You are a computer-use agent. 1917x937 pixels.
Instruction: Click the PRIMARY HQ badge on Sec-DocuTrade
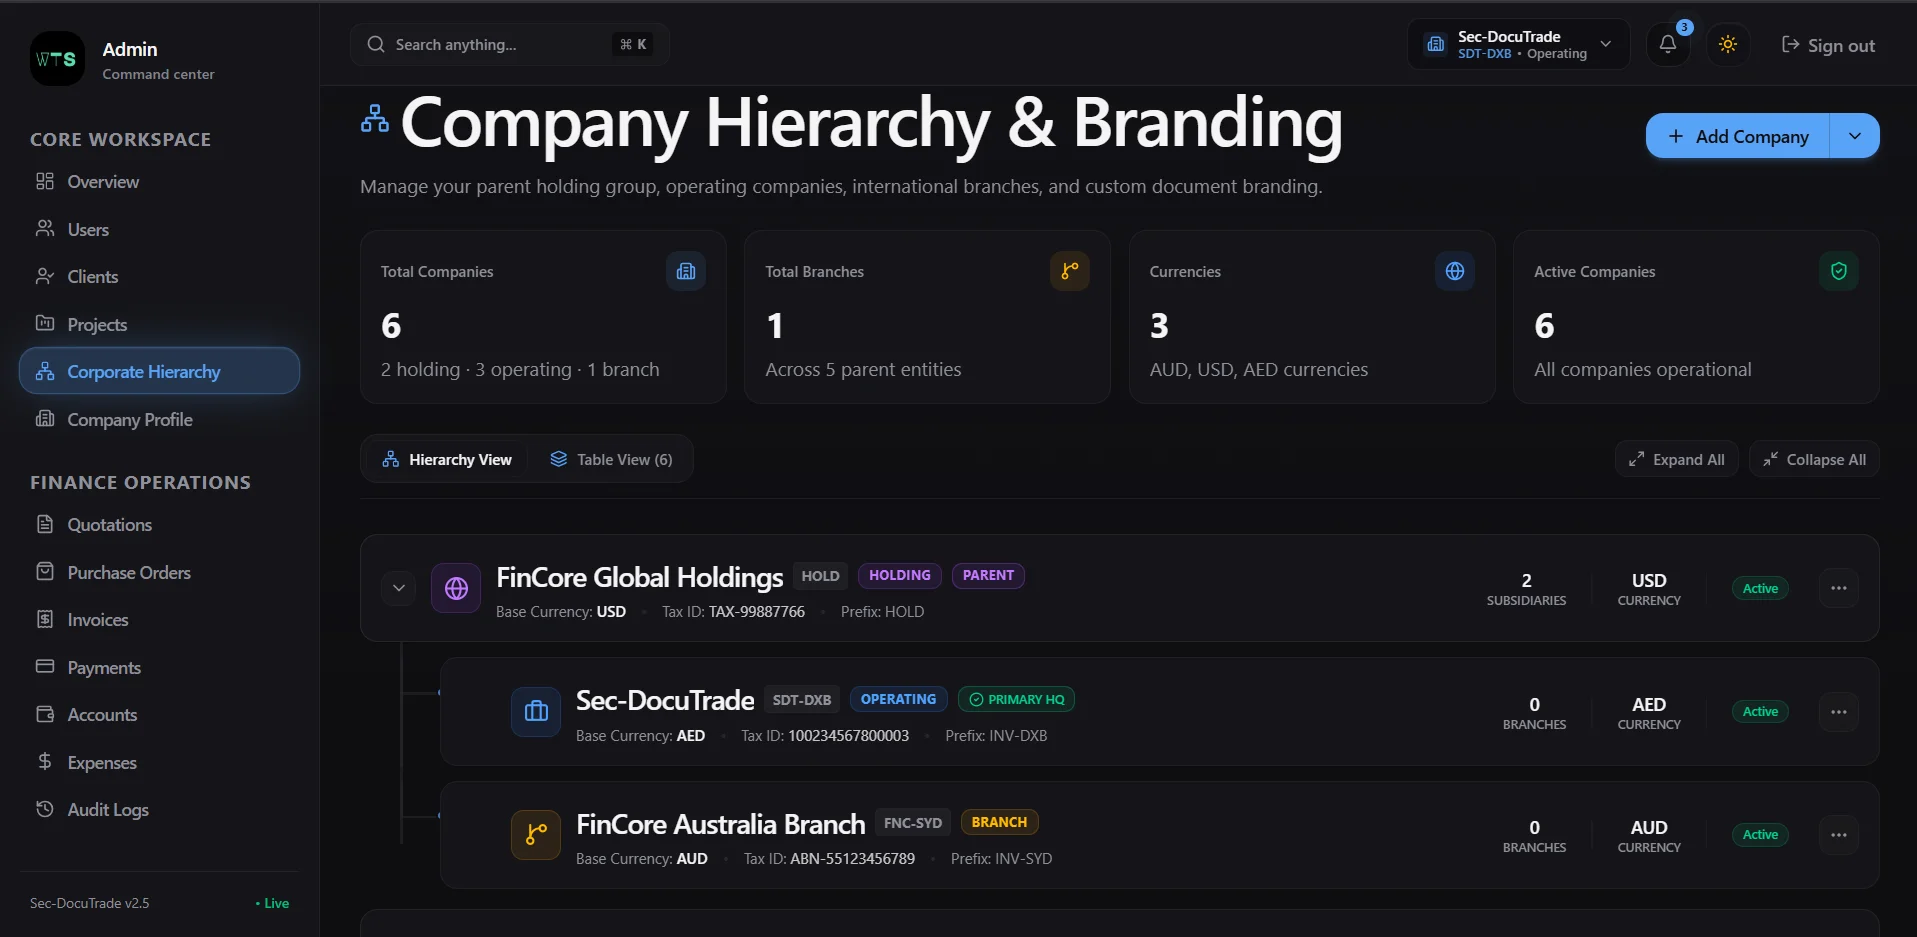[x=1016, y=699]
